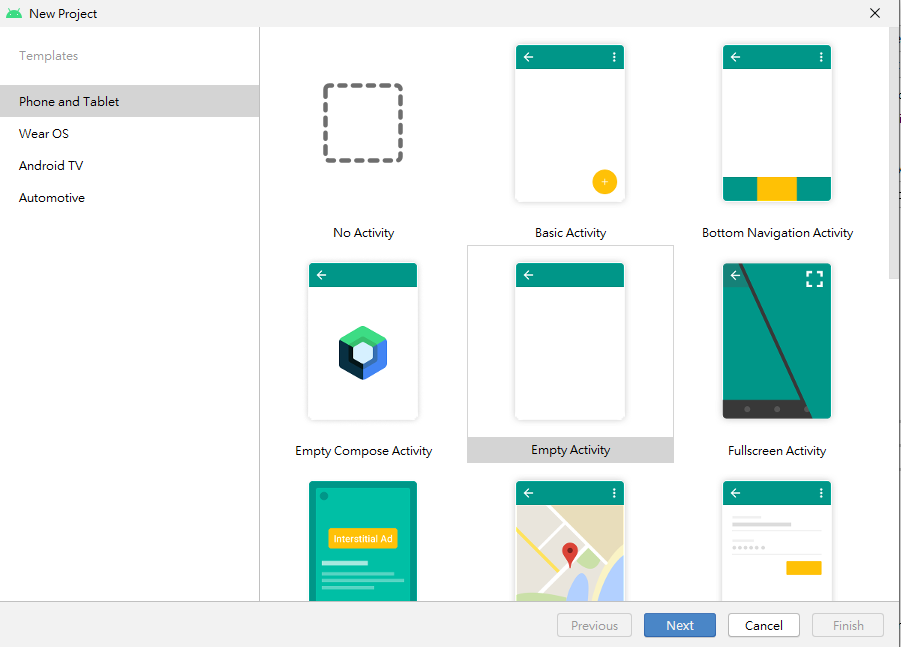Image resolution: width=901 pixels, height=647 pixels.
Task: Click the 'Bottom Navigation Activity' label
Action: click(x=777, y=233)
